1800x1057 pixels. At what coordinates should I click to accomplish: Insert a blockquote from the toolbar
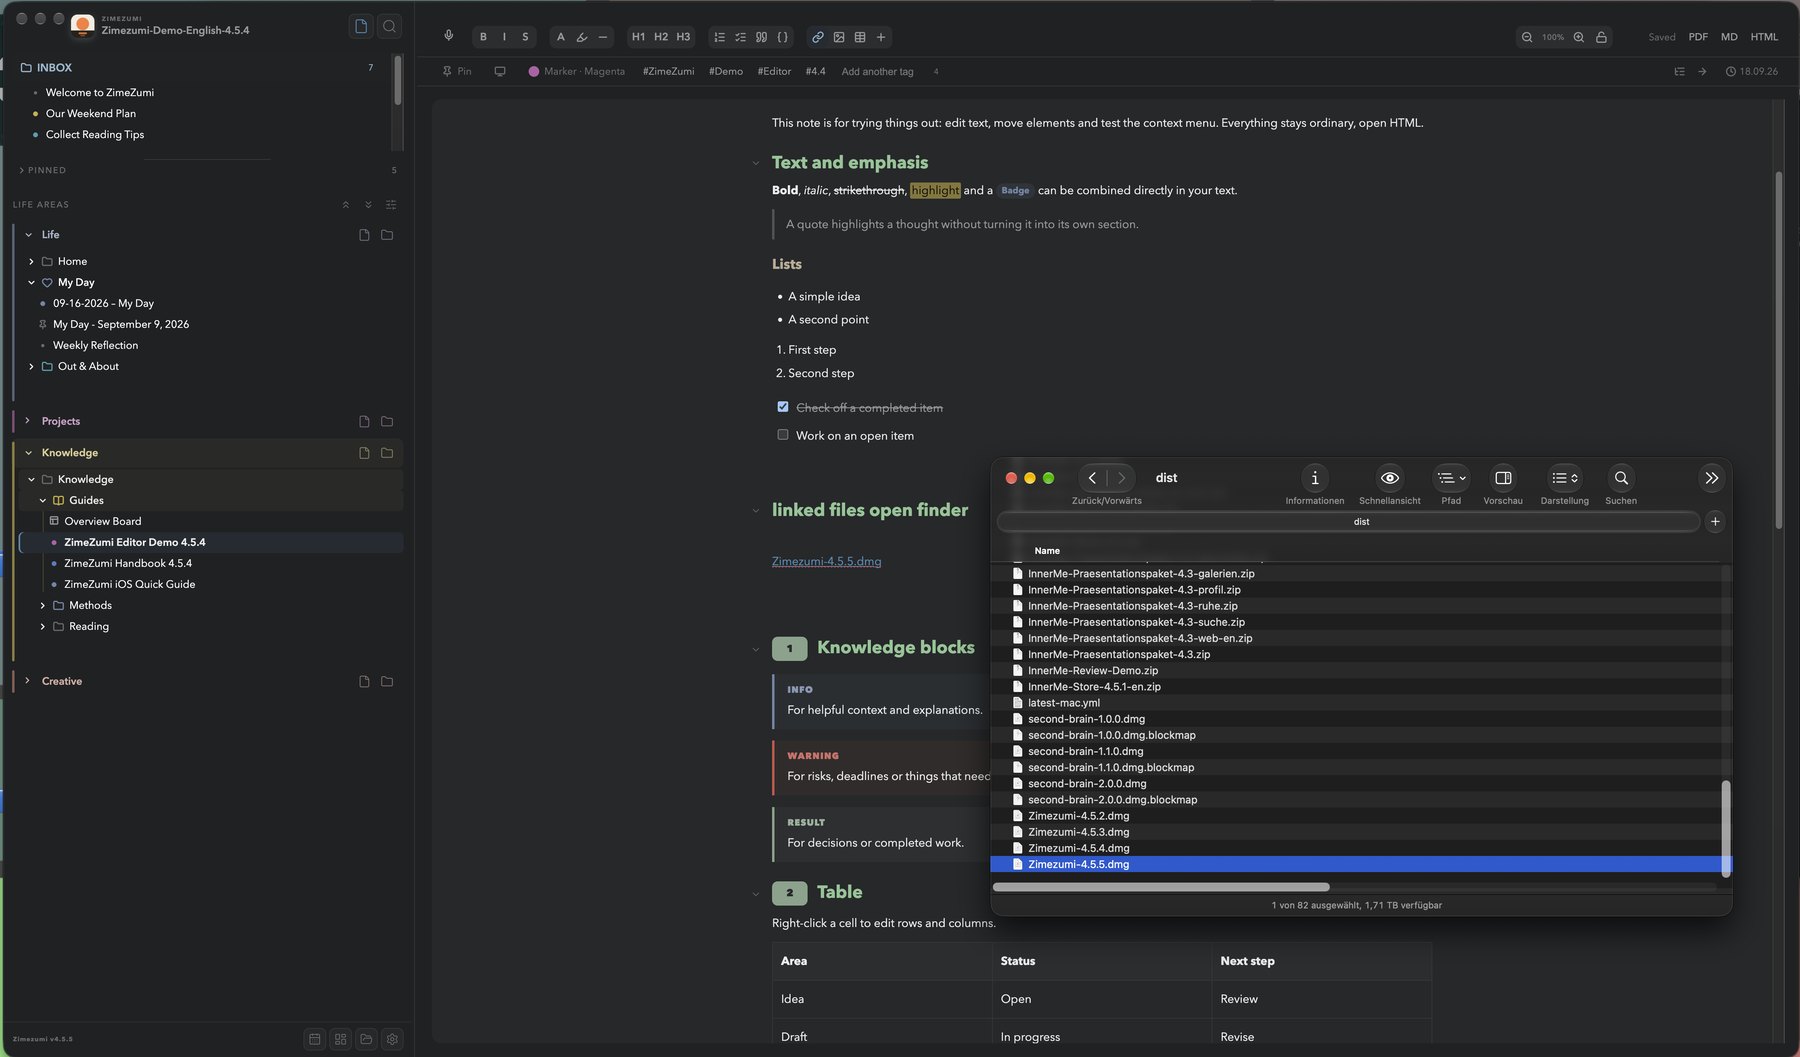point(761,37)
